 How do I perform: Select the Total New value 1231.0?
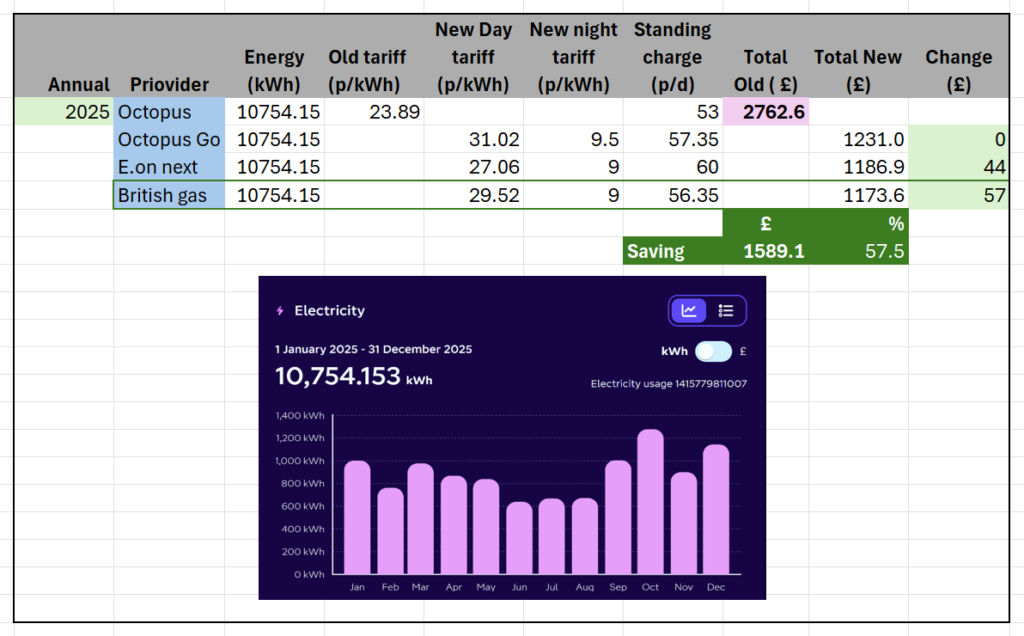point(858,139)
